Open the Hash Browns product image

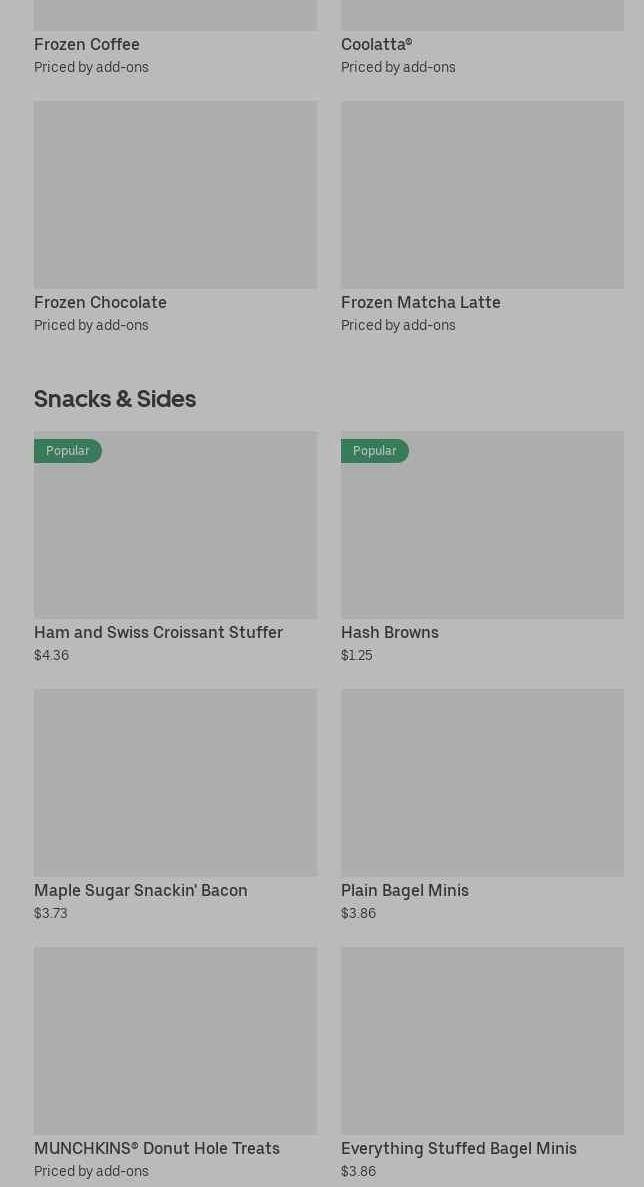click(x=482, y=535)
